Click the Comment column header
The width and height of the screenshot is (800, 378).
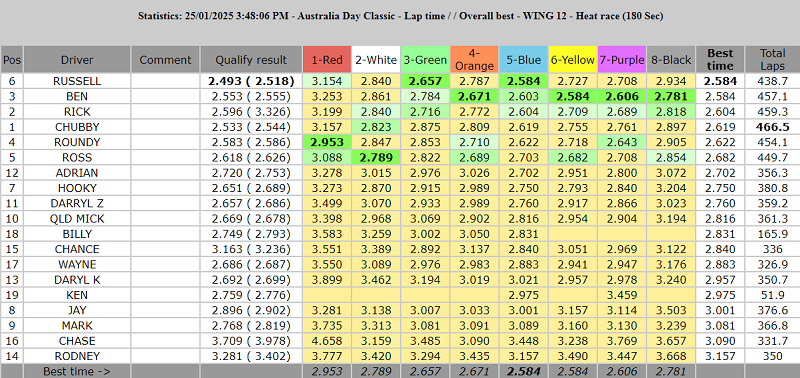(165, 60)
